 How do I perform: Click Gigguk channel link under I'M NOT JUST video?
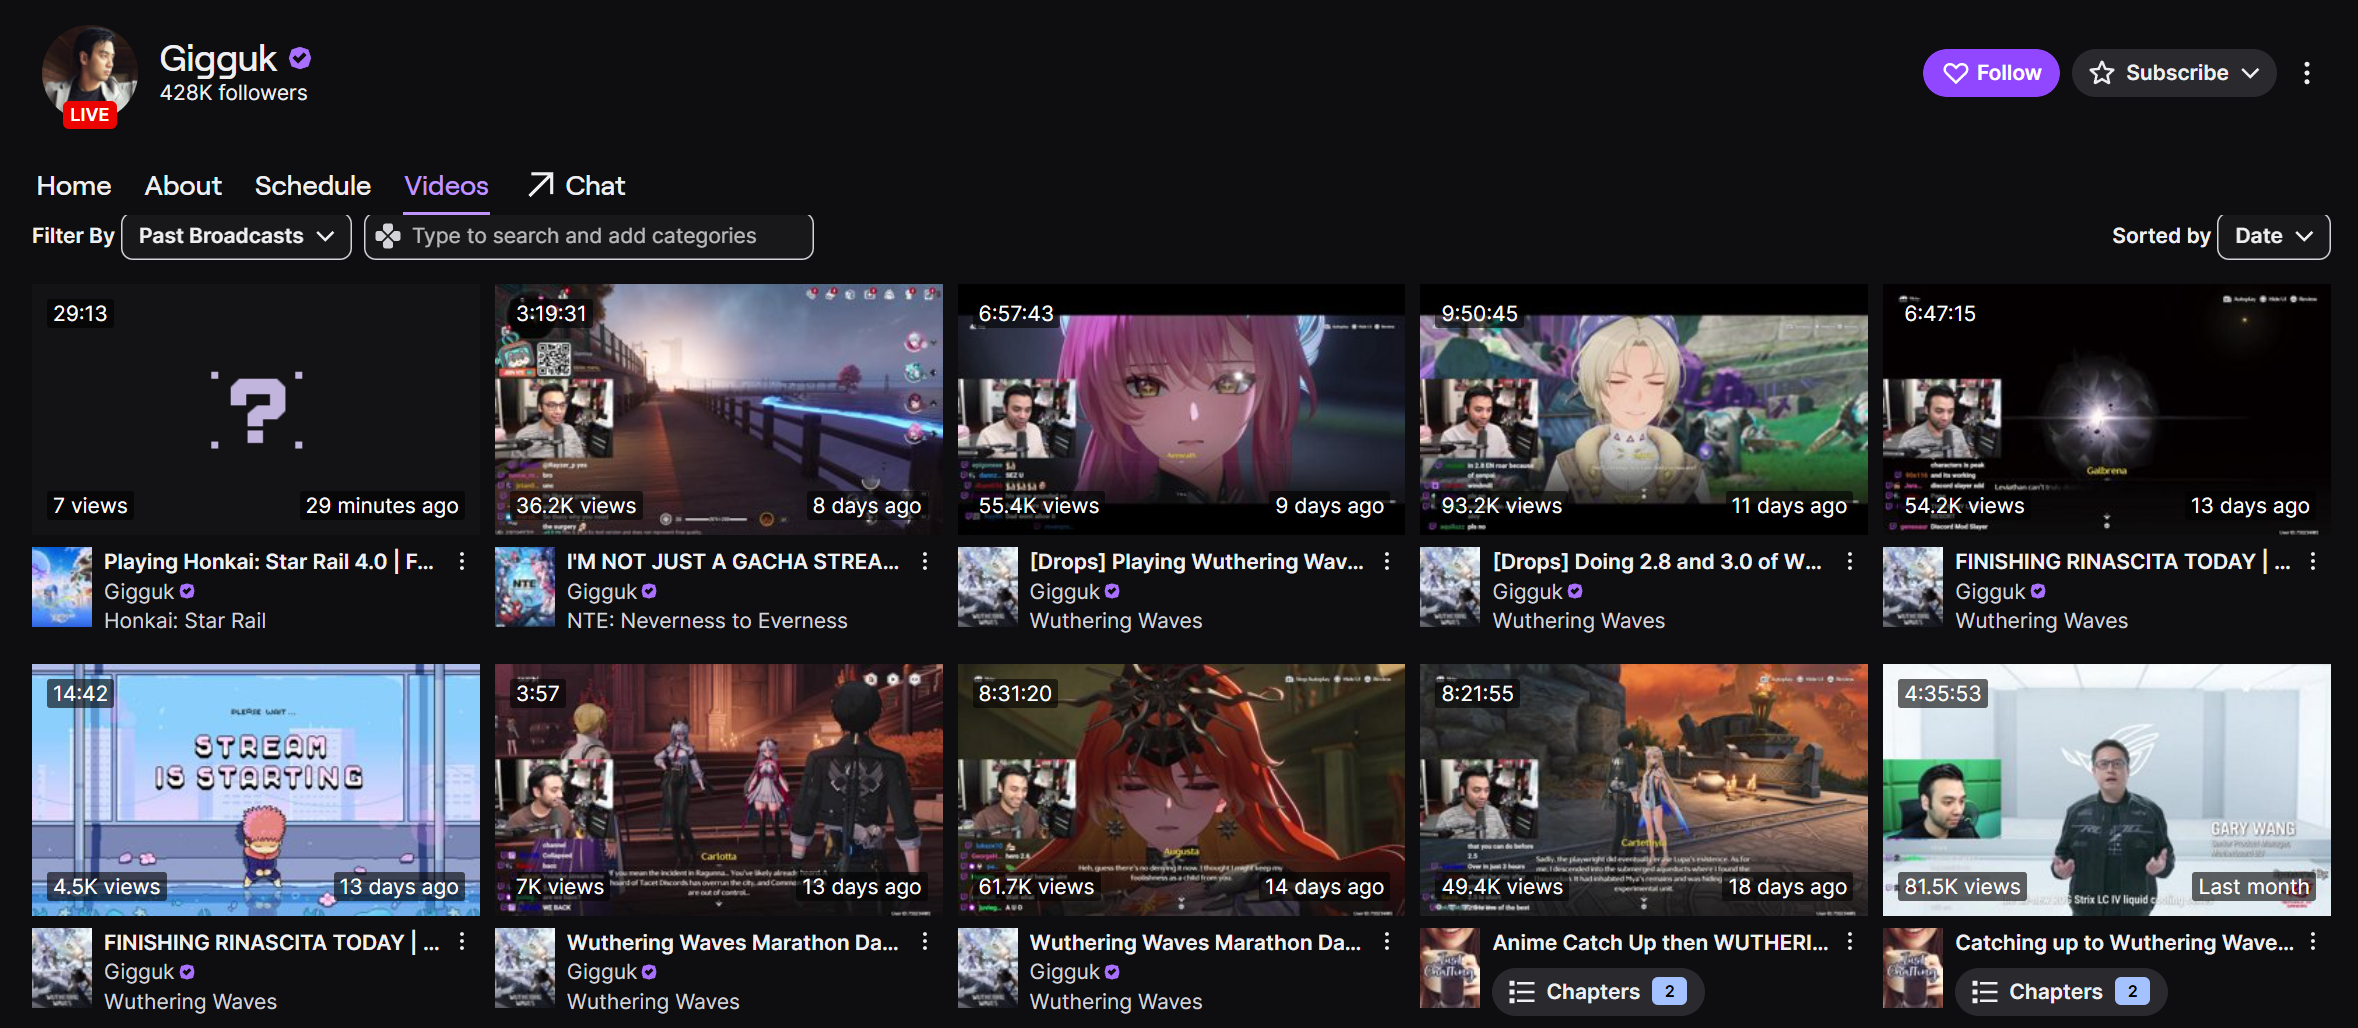(602, 592)
